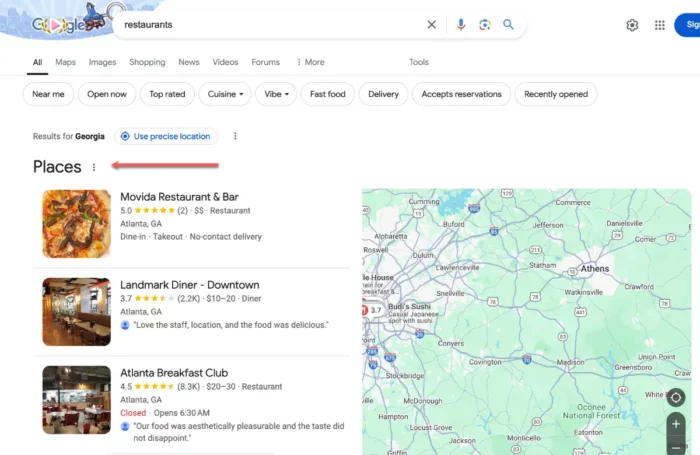The width and height of the screenshot is (700, 455).
Task: Zoom in on the map with plus
Action: (x=676, y=424)
